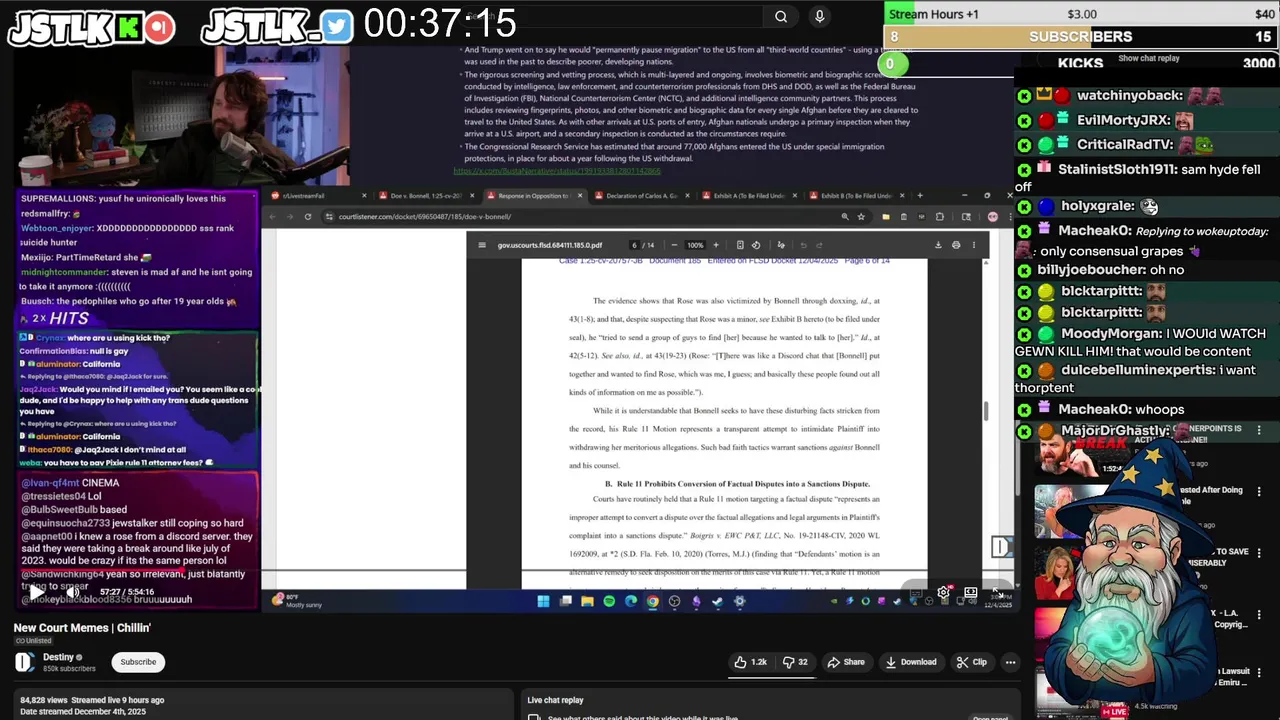Like the video showing 1.2k likes
This screenshot has height=720, width=1280.
[x=751, y=662]
